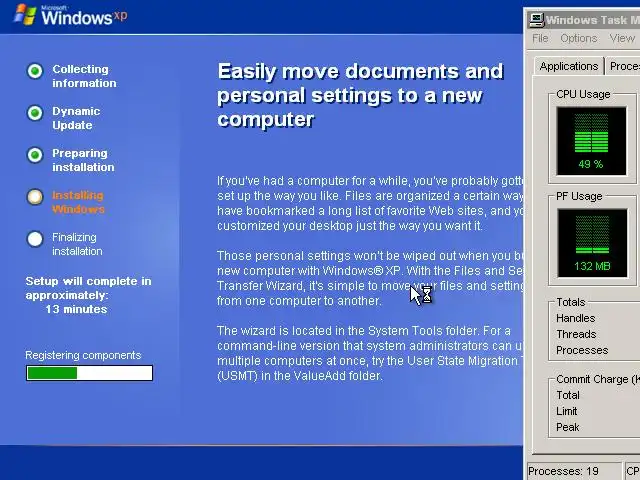Click the "Registering components" status text
The image size is (640, 480).
pyautogui.click(x=83, y=356)
